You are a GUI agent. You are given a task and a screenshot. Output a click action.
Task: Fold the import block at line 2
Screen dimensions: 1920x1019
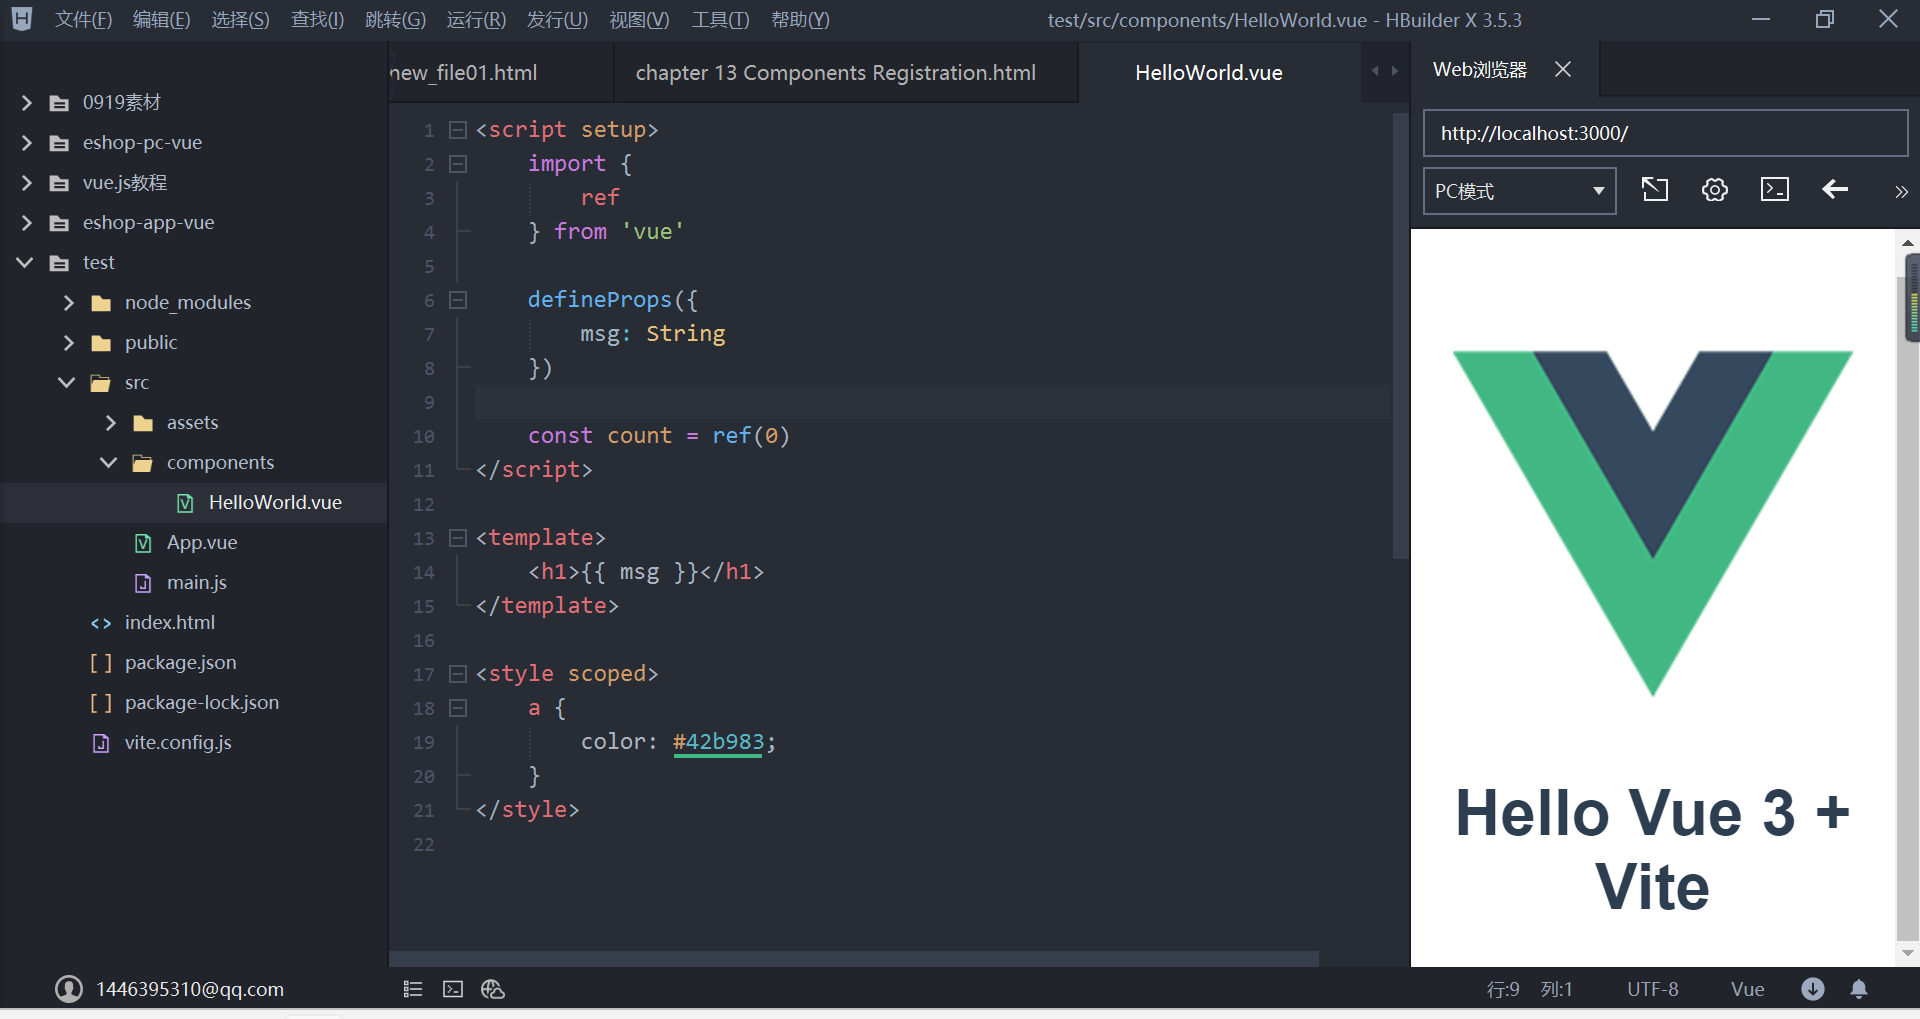458,164
